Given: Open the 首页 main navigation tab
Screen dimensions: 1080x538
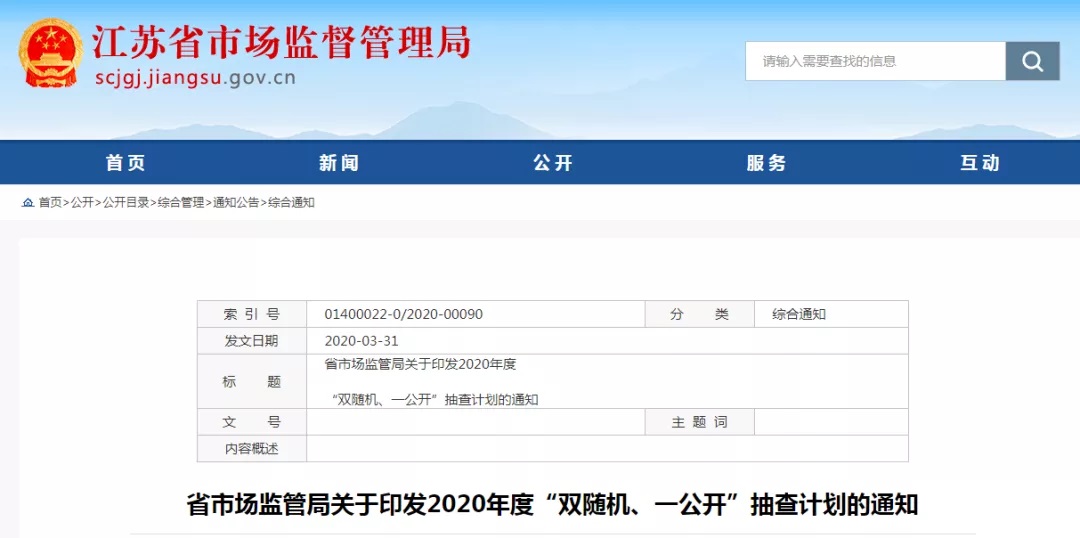Looking at the screenshot, I should [x=126, y=163].
